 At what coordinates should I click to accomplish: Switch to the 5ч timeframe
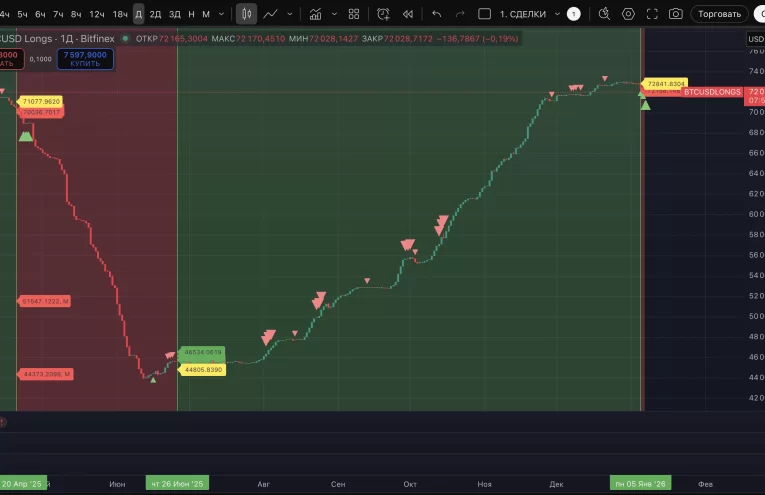(22, 14)
